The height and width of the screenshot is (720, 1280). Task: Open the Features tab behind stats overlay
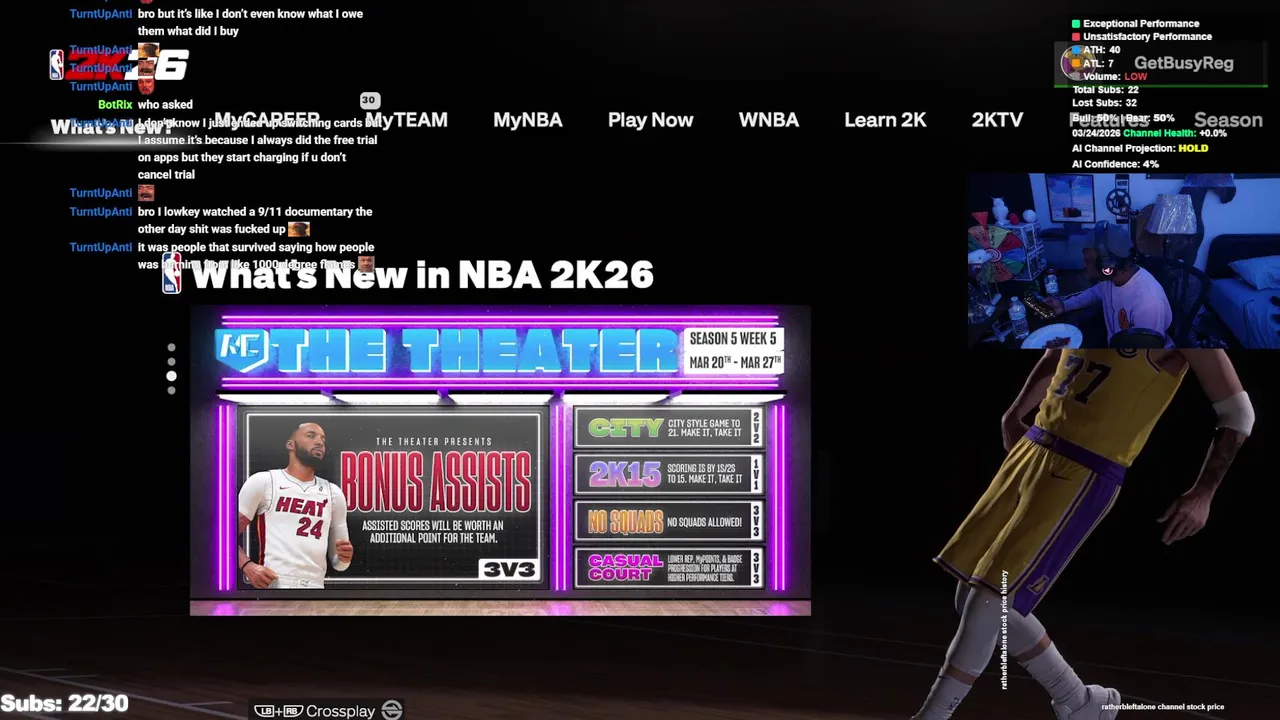(x=1108, y=120)
